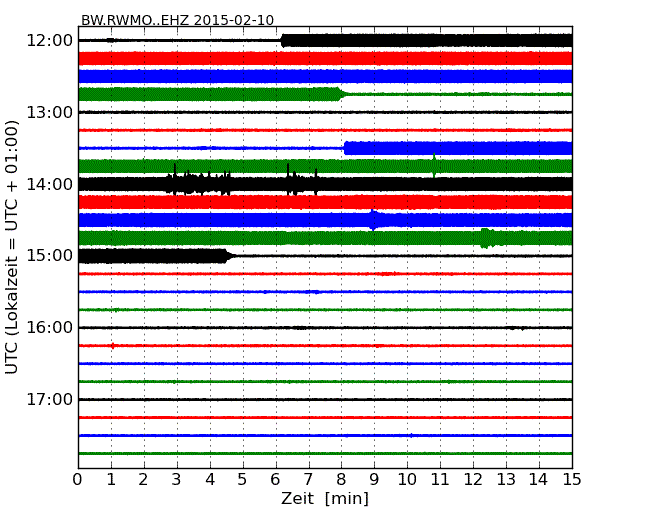
Task: Click the x-axis tick label 0
Action: (78, 480)
